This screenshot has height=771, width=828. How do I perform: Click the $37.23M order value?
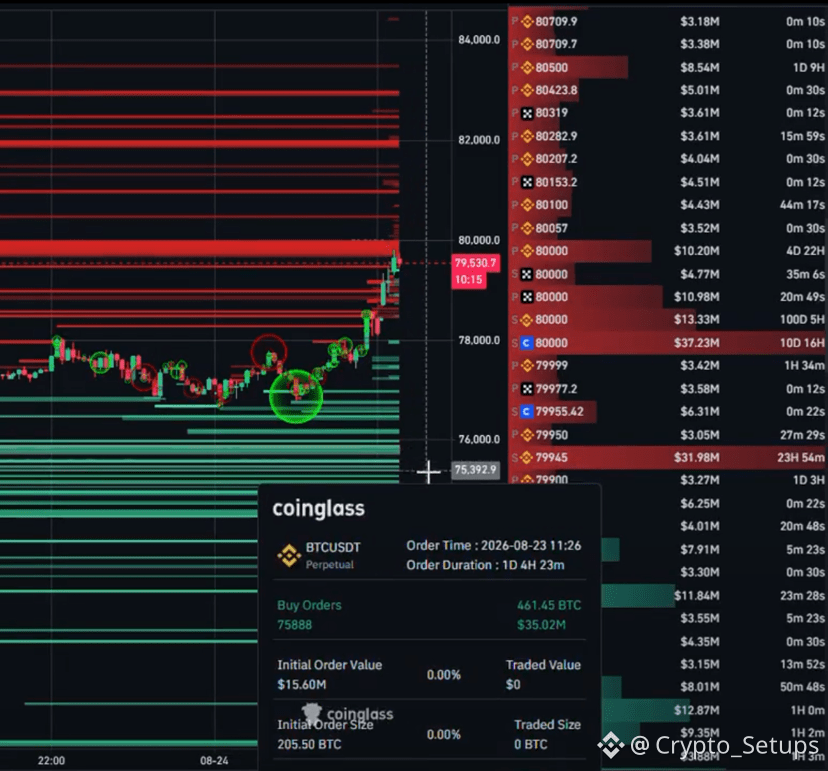(x=697, y=343)
